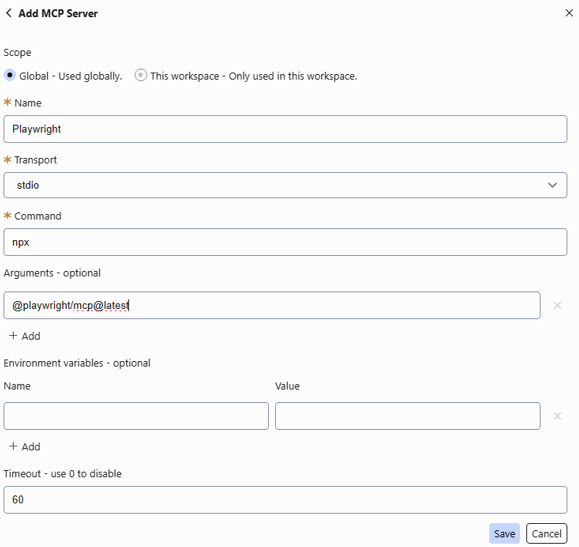
Task: Select the Global scope radio button
Action: [10, 75]
